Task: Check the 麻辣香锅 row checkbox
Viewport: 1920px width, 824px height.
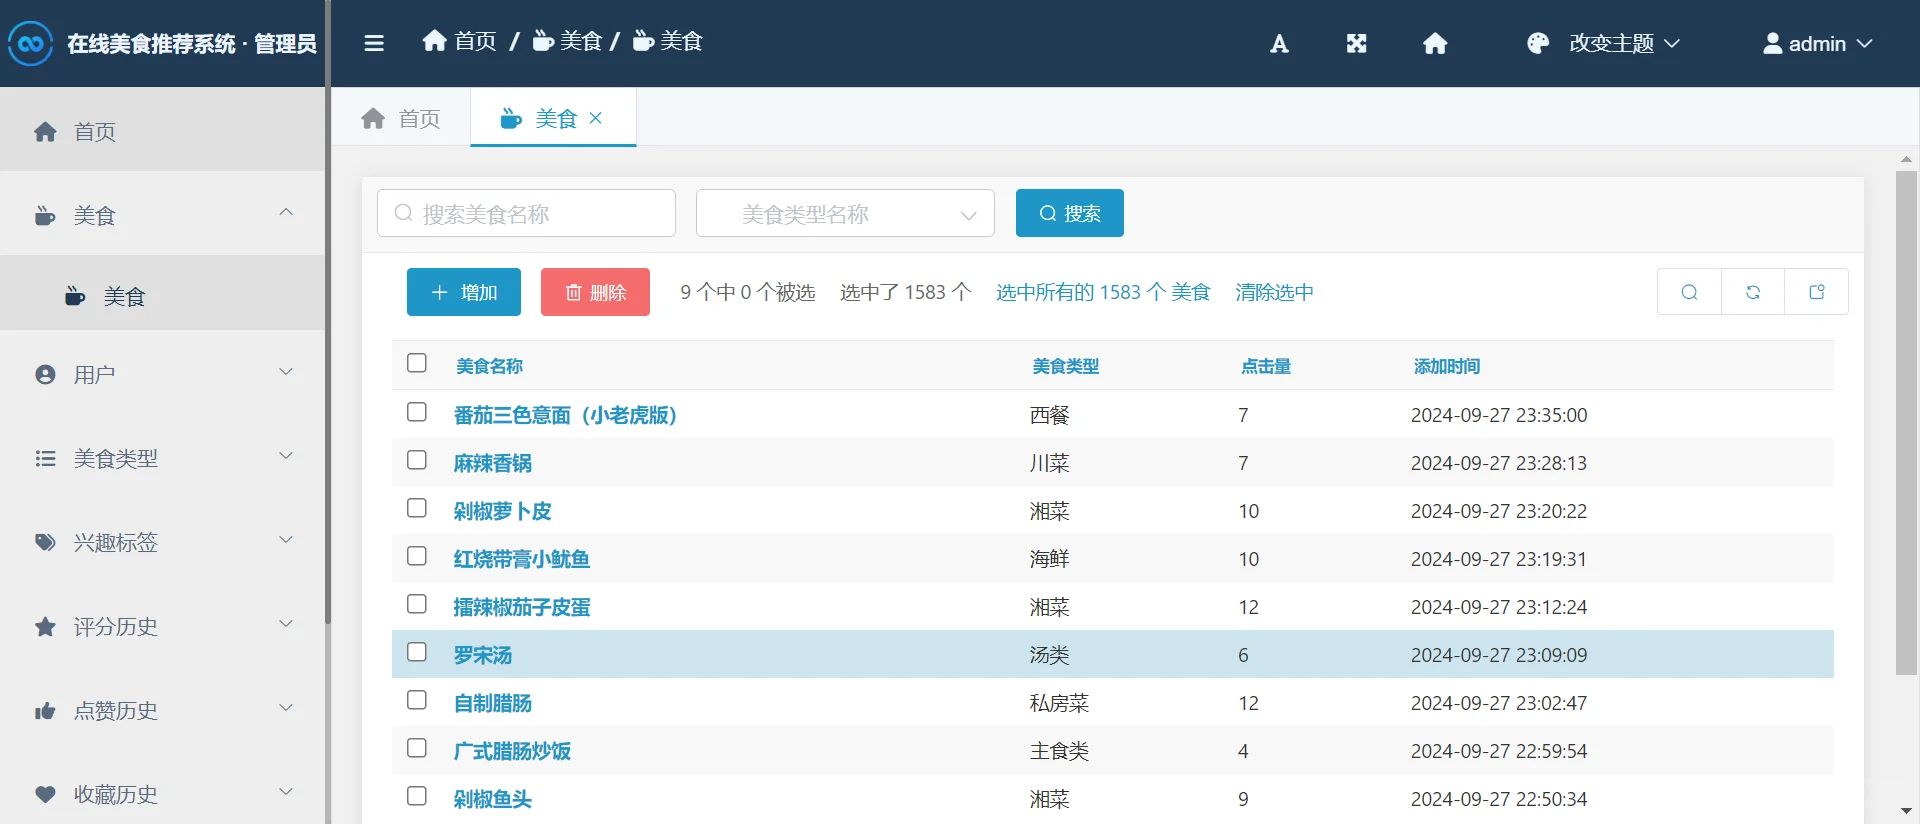Action: (417, 460)
